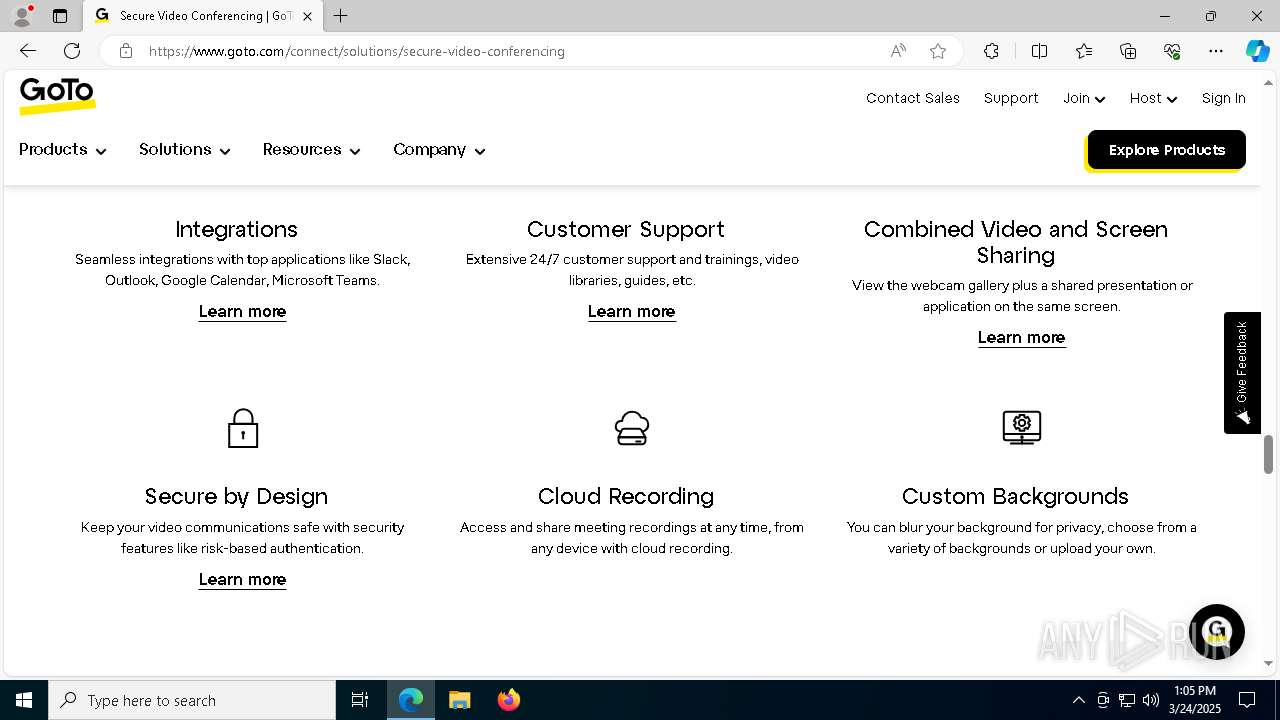Open a new browser tab
Image resolution: width=1280 pixels, height=720 pixels.
[x=340, y=16]
